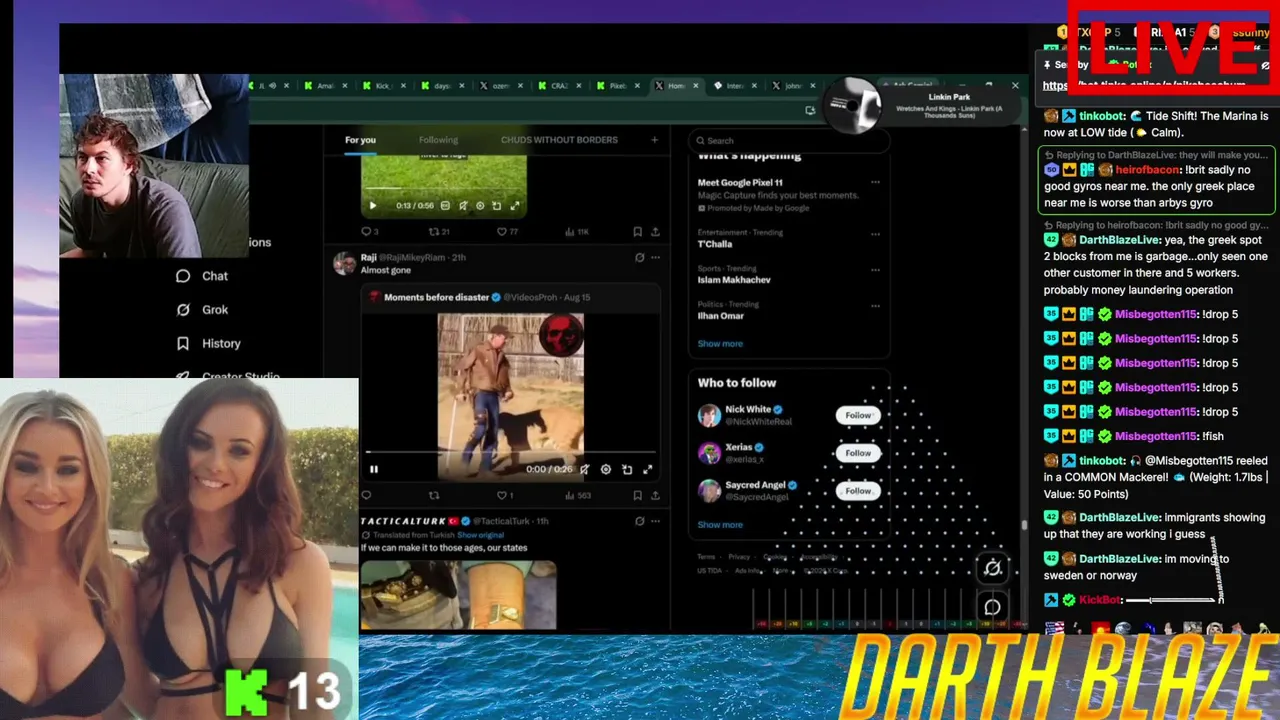1280x720 pixels.
Task: Open more options for Islam Makhachev trend
Action: (x=875, y=269)
